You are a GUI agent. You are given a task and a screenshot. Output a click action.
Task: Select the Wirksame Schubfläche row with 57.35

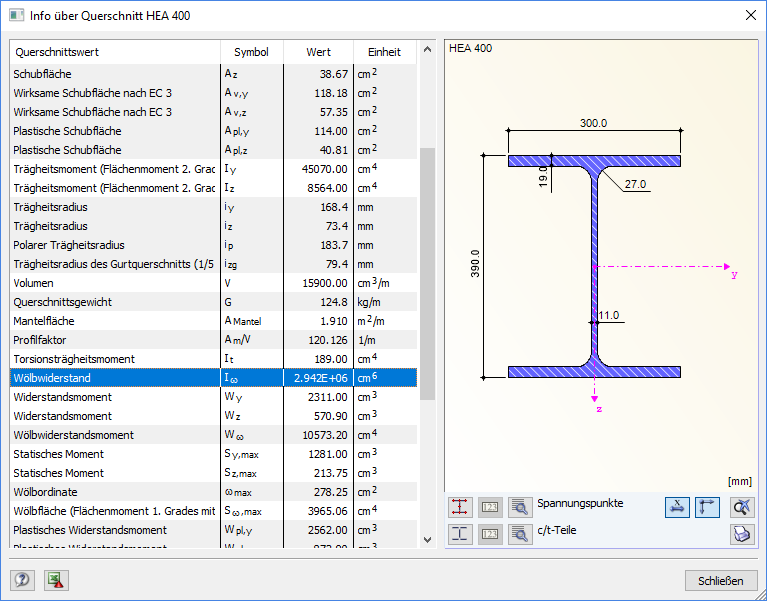(x=213, y=112)
